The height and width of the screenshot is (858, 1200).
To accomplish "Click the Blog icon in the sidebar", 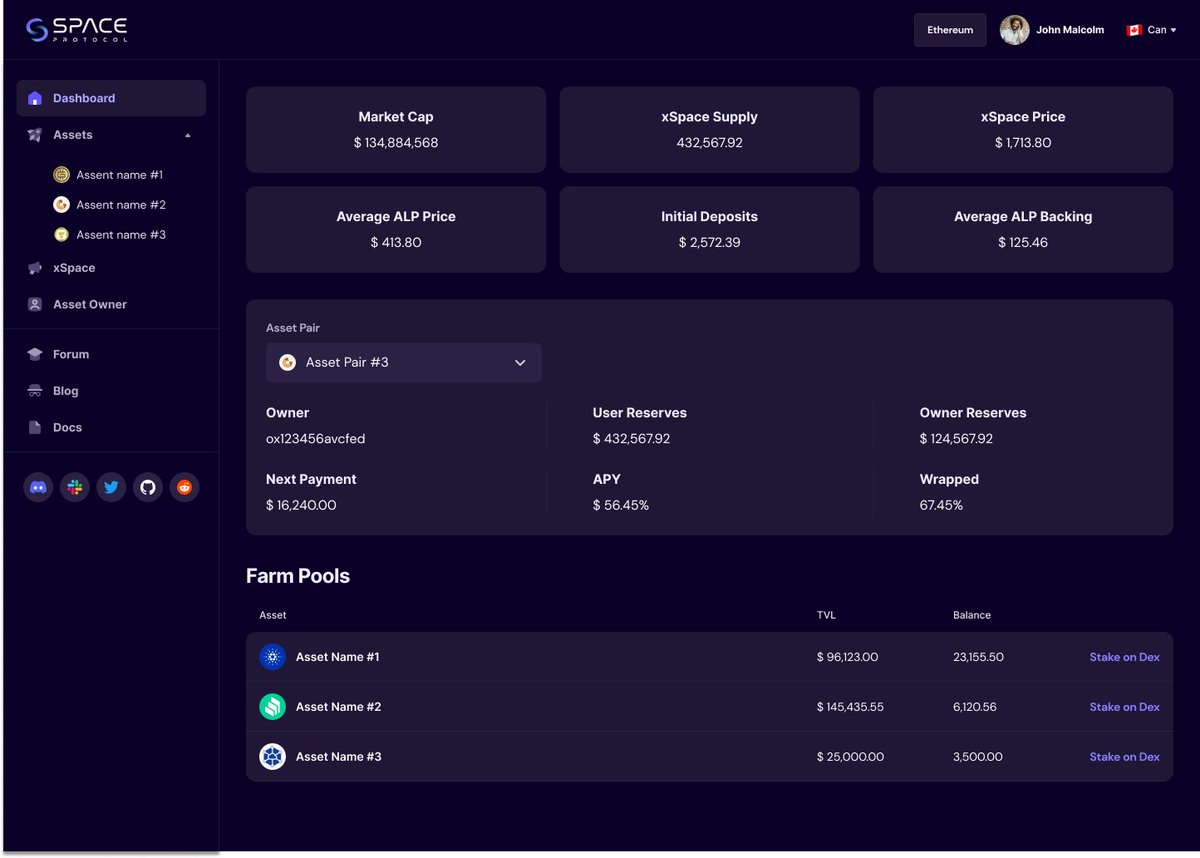I will click(x=35, y=390).
